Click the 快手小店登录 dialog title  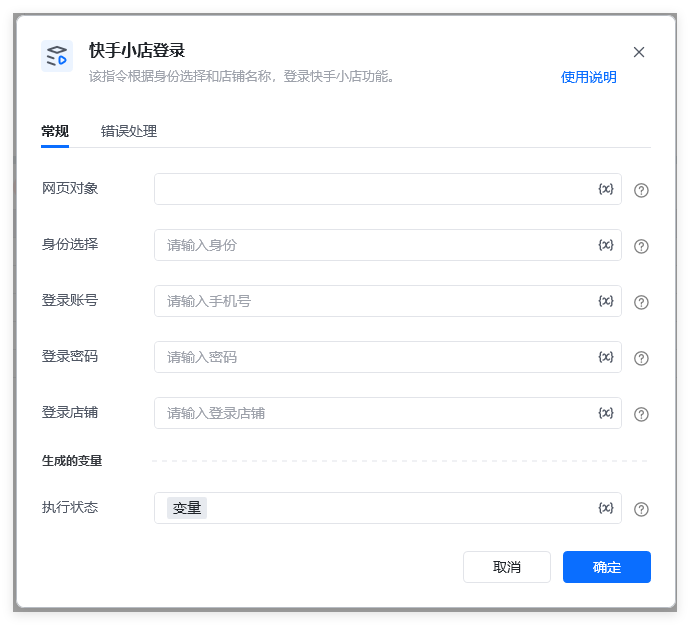[x=137, y=50]
